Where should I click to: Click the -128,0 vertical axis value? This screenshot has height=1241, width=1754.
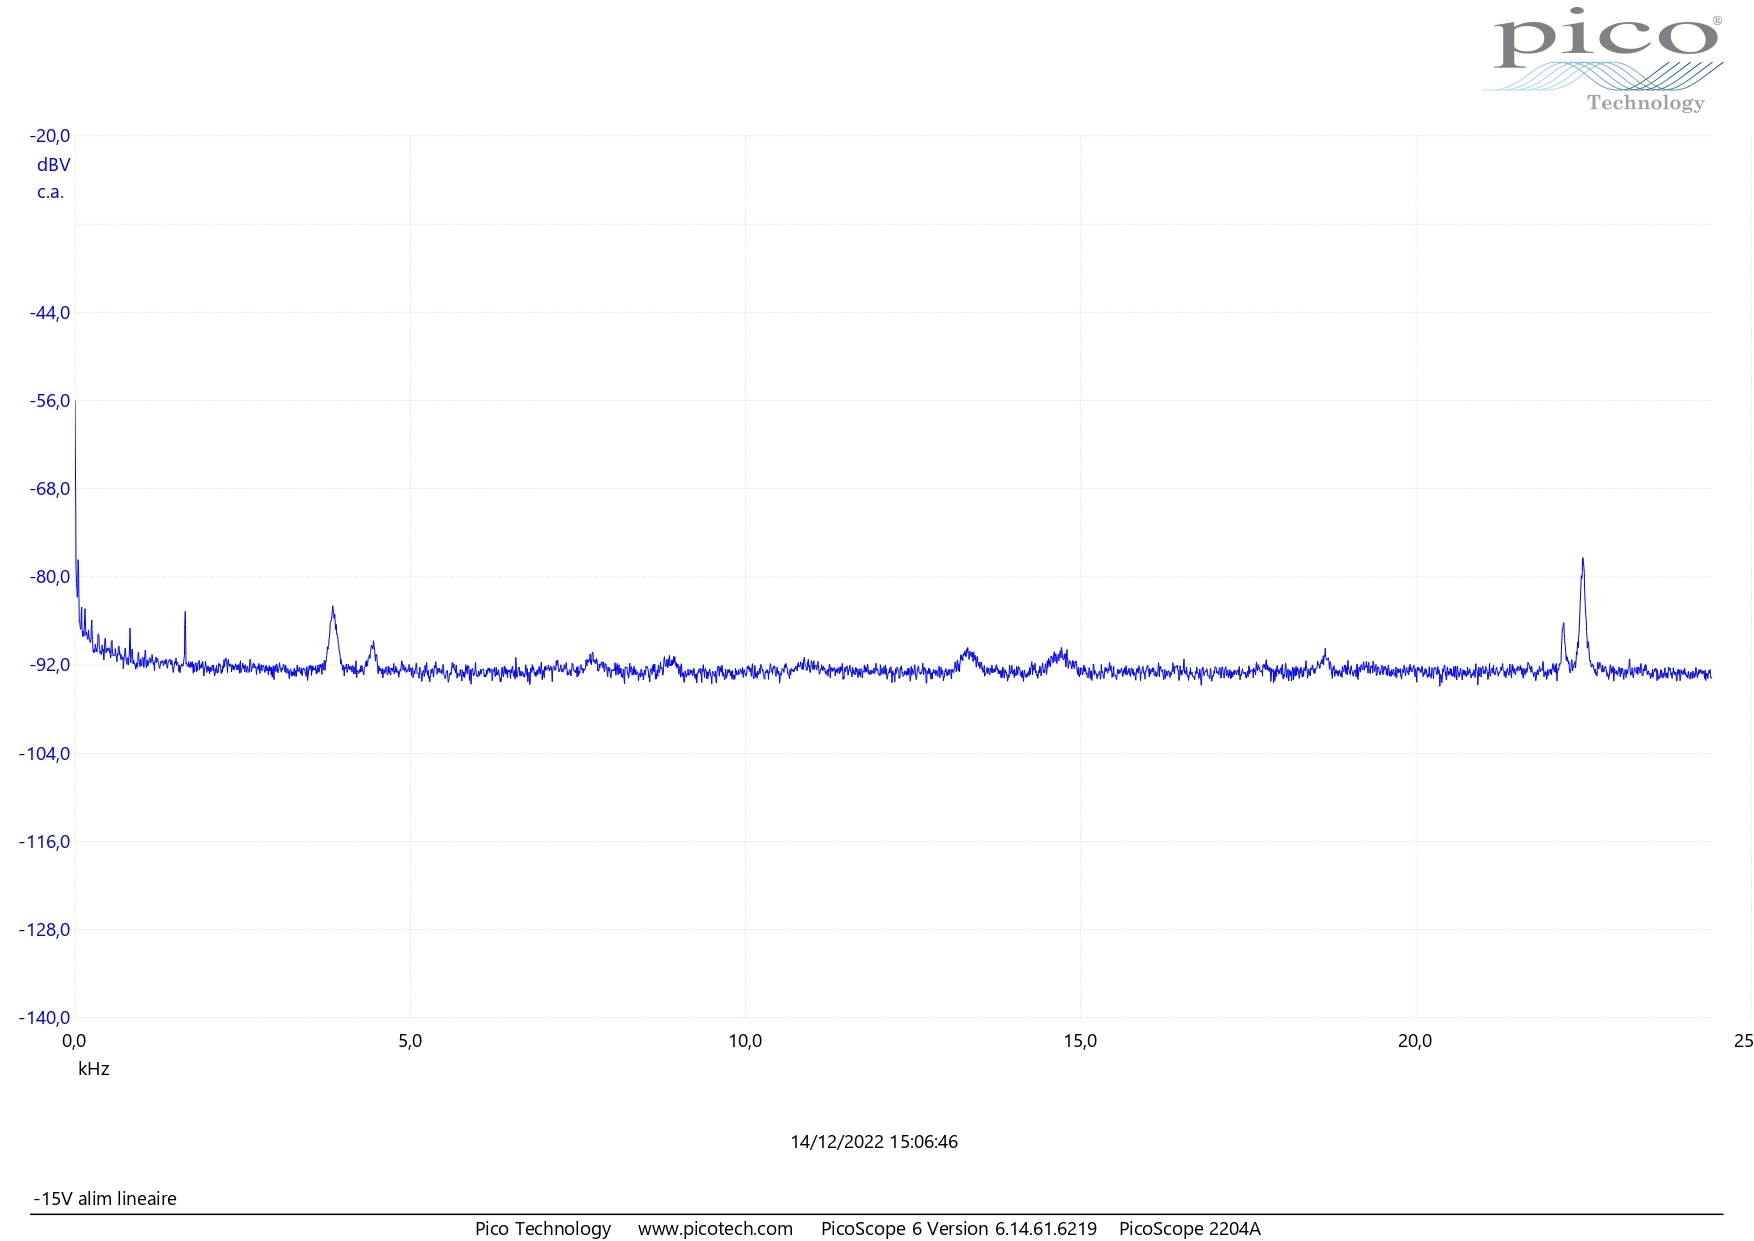coord(45,930)
